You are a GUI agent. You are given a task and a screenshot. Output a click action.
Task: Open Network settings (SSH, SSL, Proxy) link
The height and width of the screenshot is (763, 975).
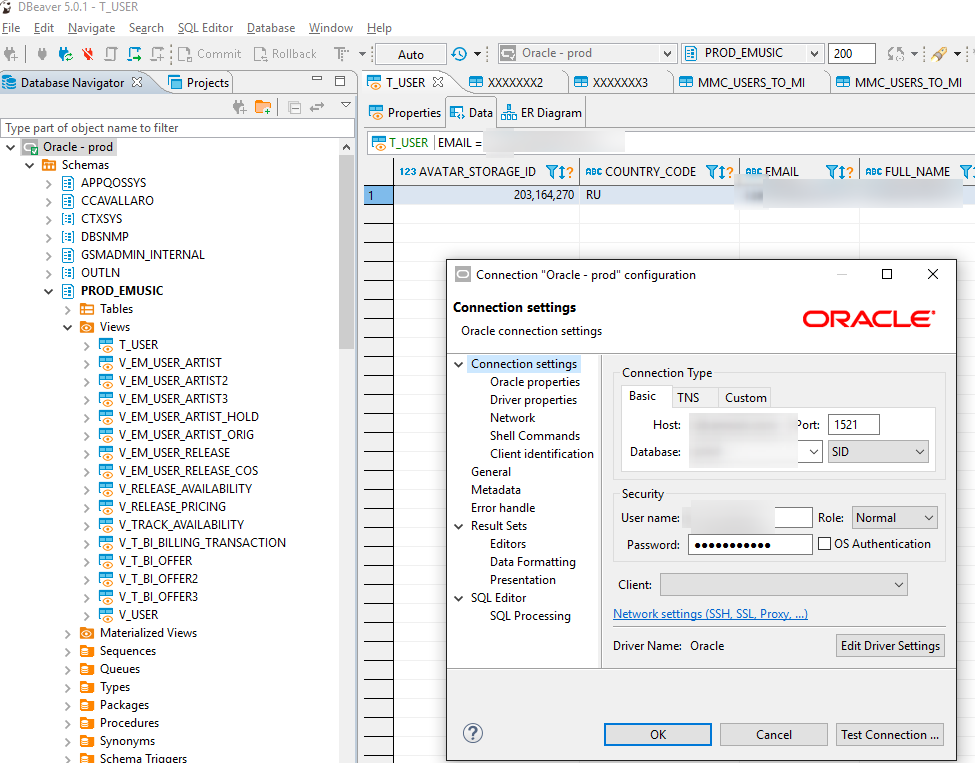pyautogui.click(x=710, y=614)
